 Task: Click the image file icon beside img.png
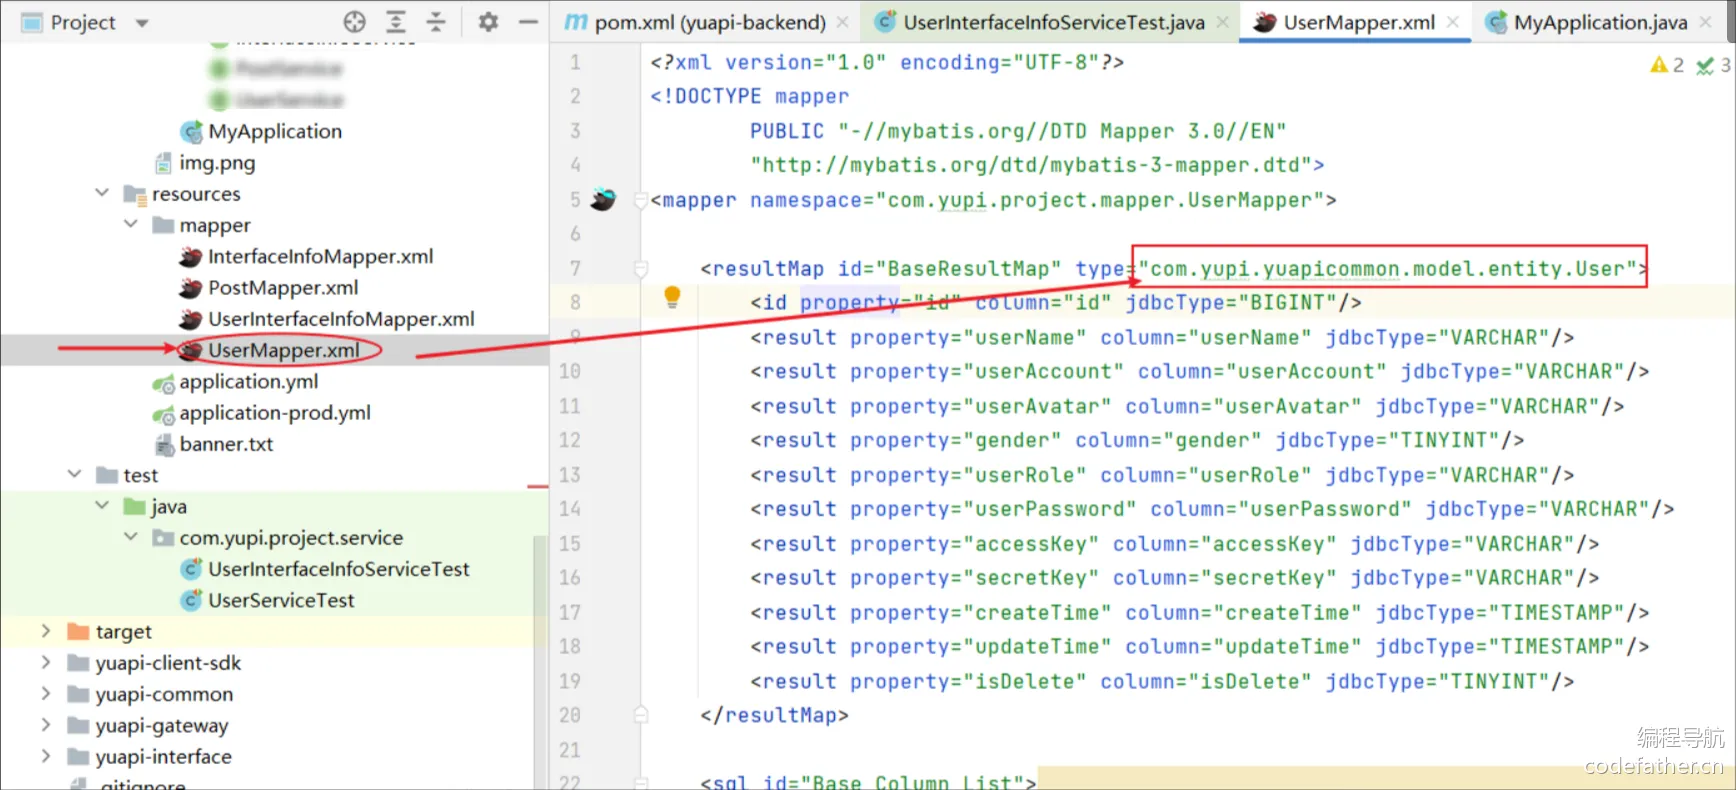click(163, 163)
